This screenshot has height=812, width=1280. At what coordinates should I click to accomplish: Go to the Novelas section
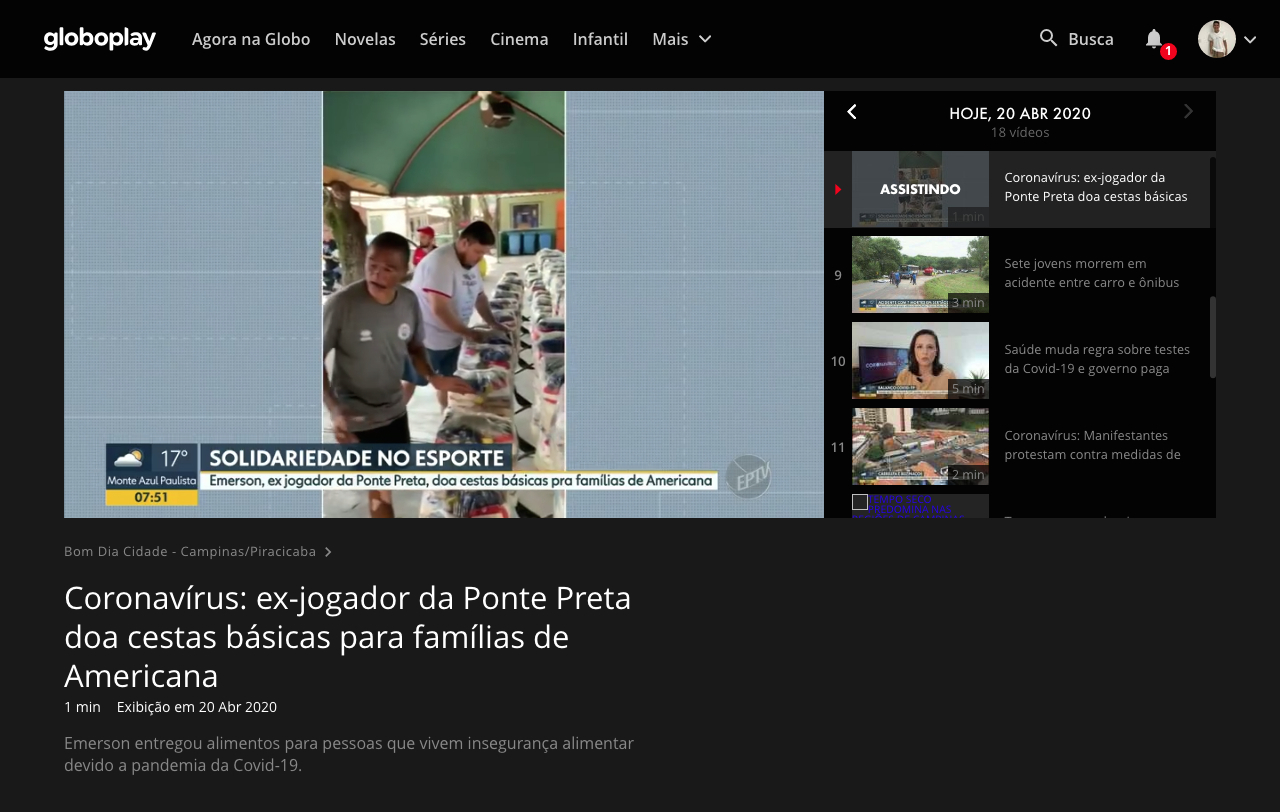[x=365, y=39]
